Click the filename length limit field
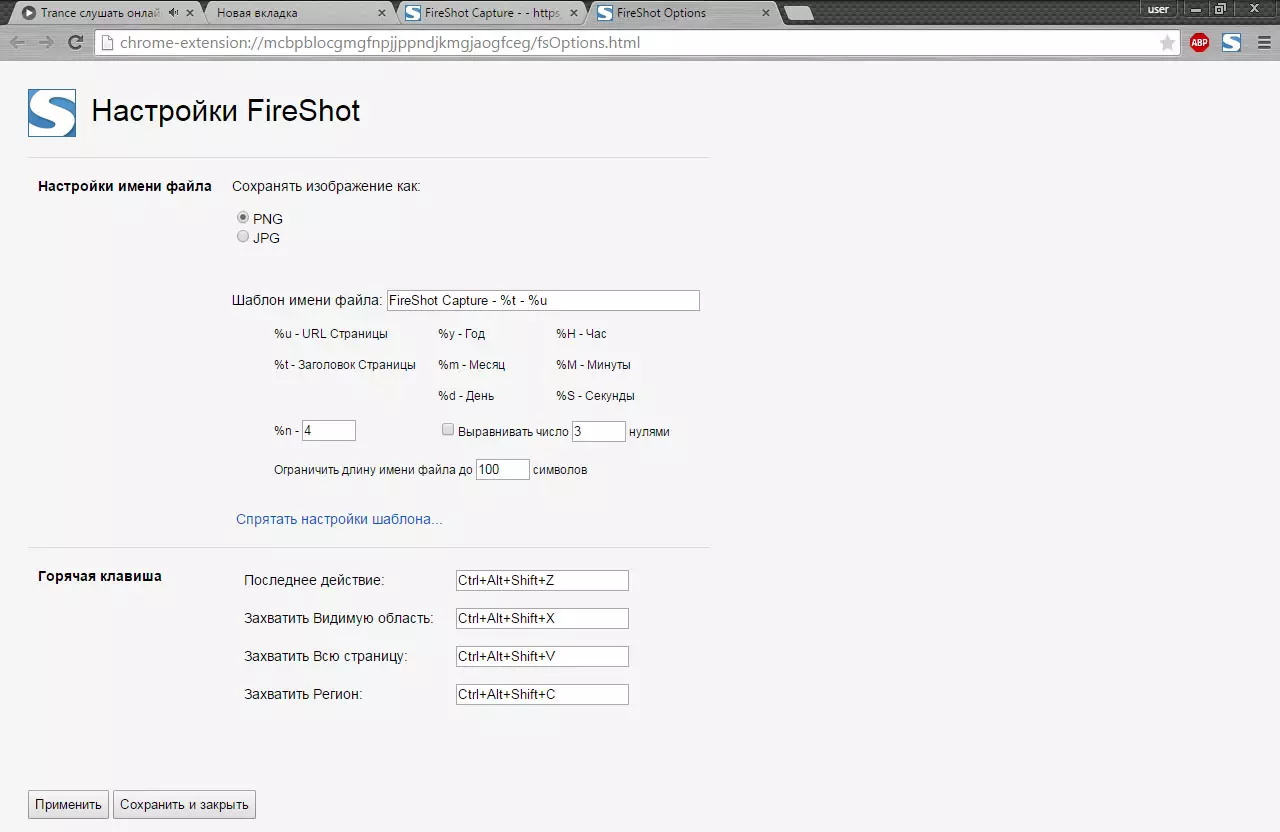Screen dimensions: 1280x832 tap(503, 469)
